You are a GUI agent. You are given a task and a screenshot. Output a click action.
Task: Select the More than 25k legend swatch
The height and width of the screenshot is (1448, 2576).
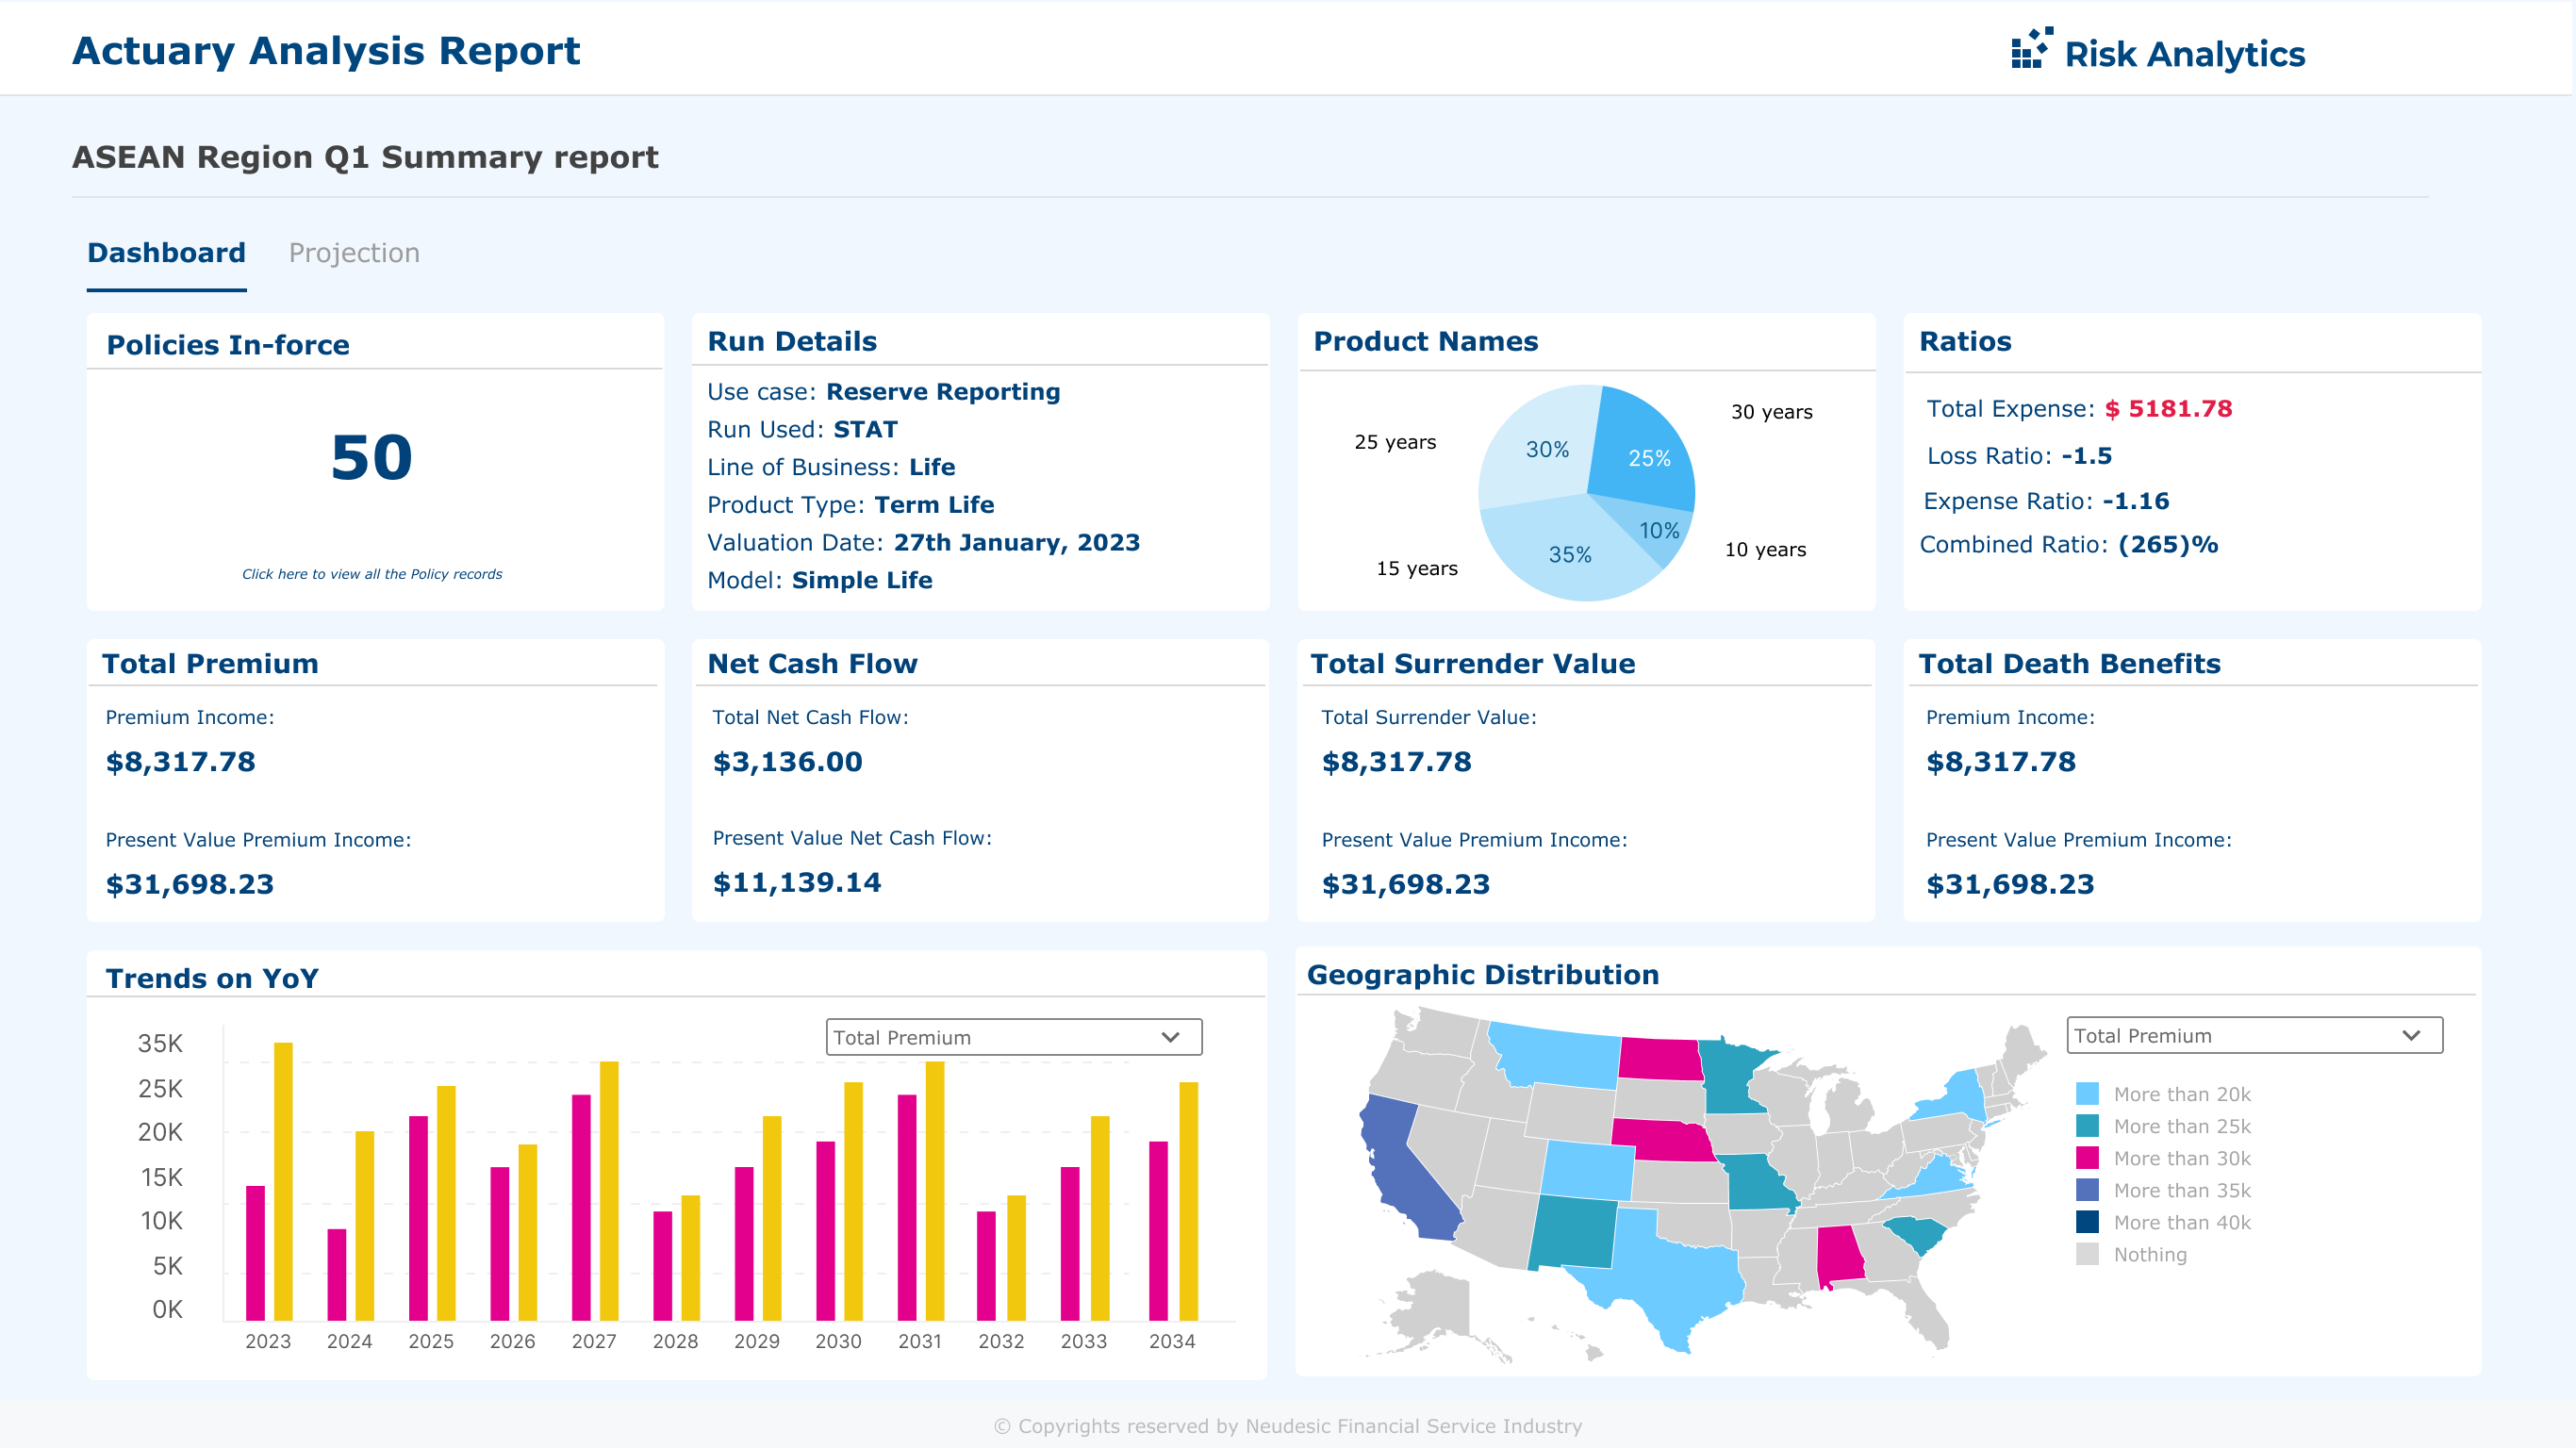[x=2087, y=1126]
